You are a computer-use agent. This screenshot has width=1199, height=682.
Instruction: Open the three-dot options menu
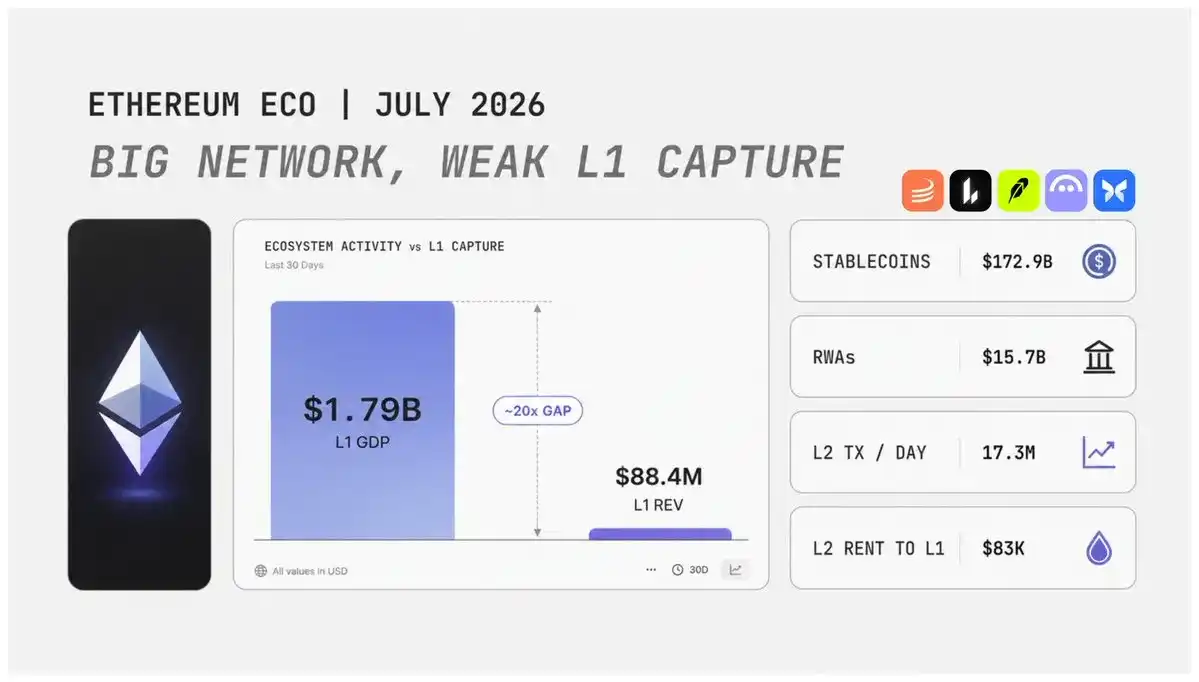coord(651,570)
